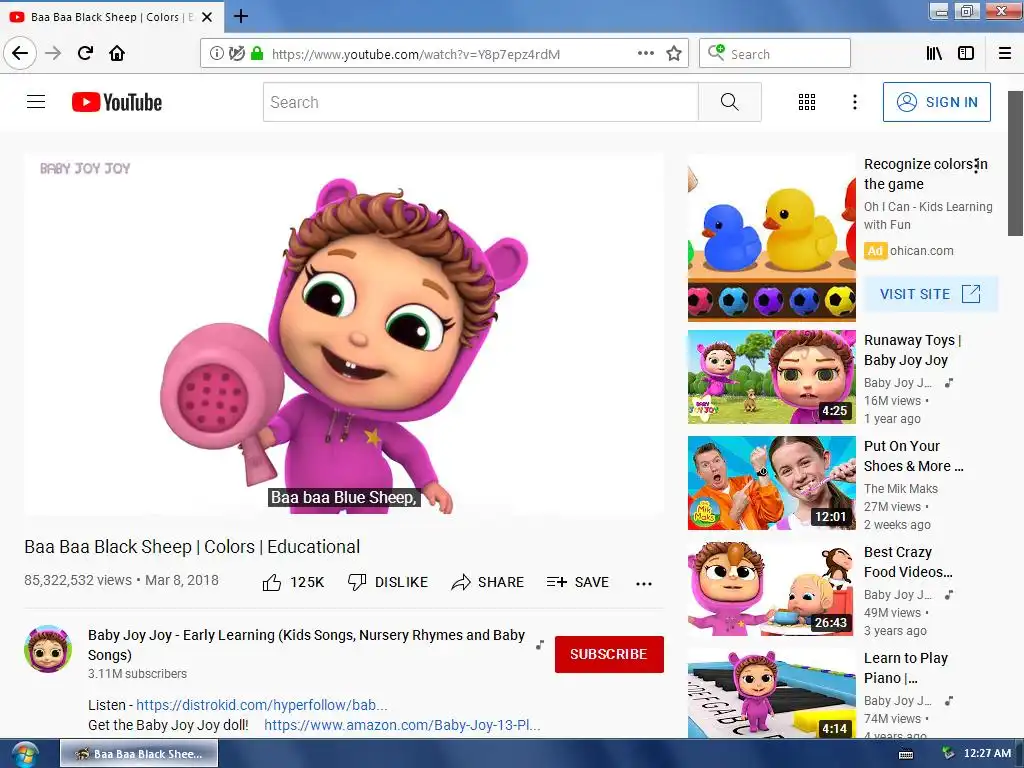
Task: Click the browser forward arrow
Action: pos(53,53)
